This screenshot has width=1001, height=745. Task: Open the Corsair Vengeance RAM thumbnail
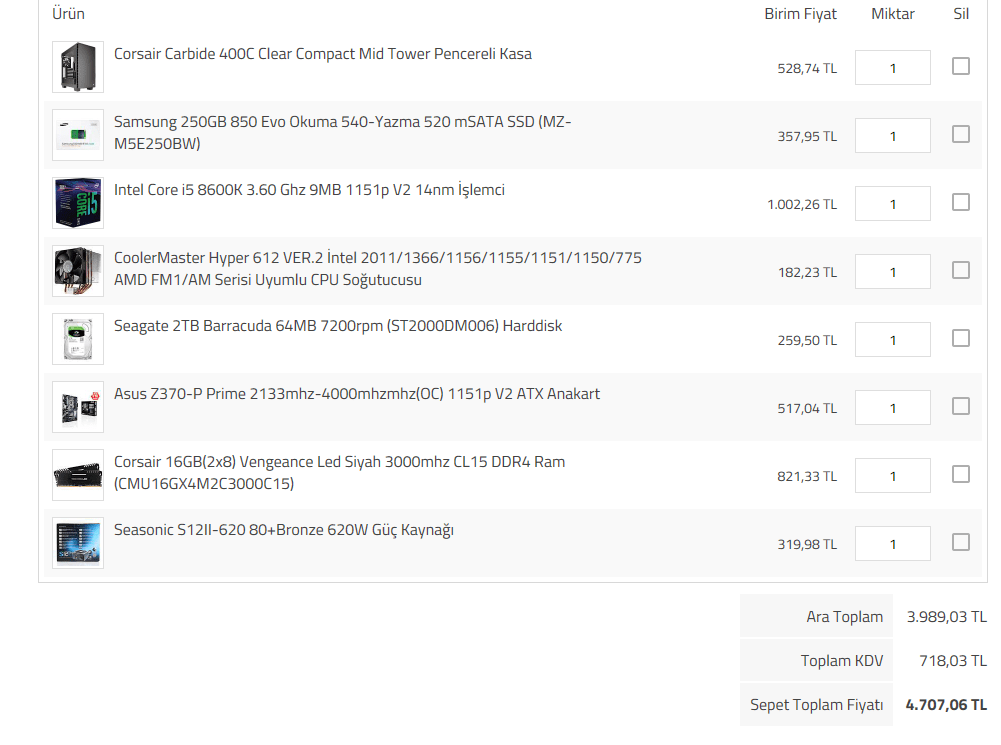click(78, 475)
